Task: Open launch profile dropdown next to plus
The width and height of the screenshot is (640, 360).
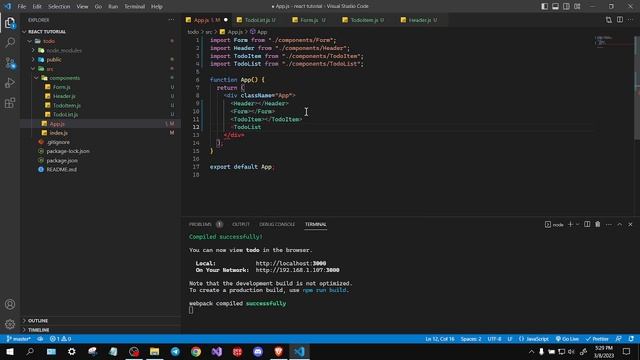Action: coord(577,224)
